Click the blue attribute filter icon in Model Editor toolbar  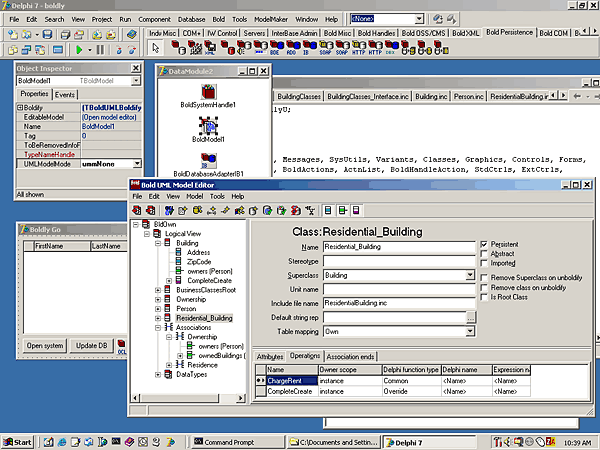coord(328,210)
